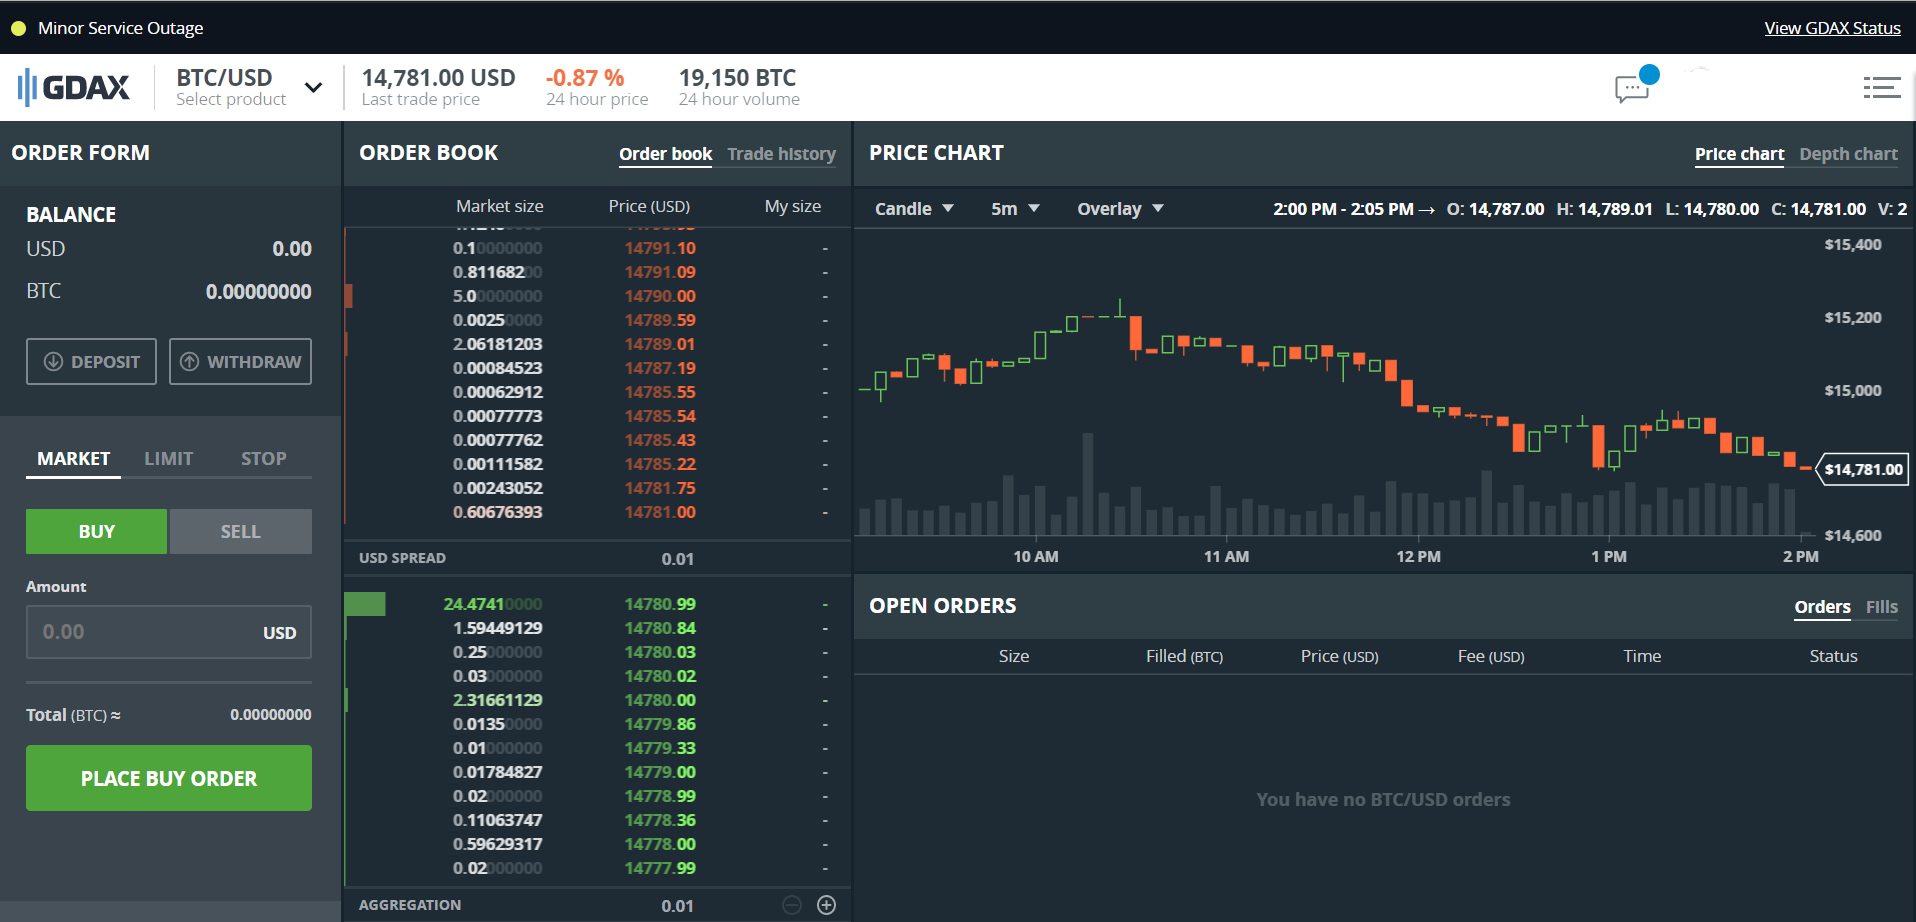Expand the Candle chart type dropdown
1916x922 pixels.
click(x=914, y=209)
